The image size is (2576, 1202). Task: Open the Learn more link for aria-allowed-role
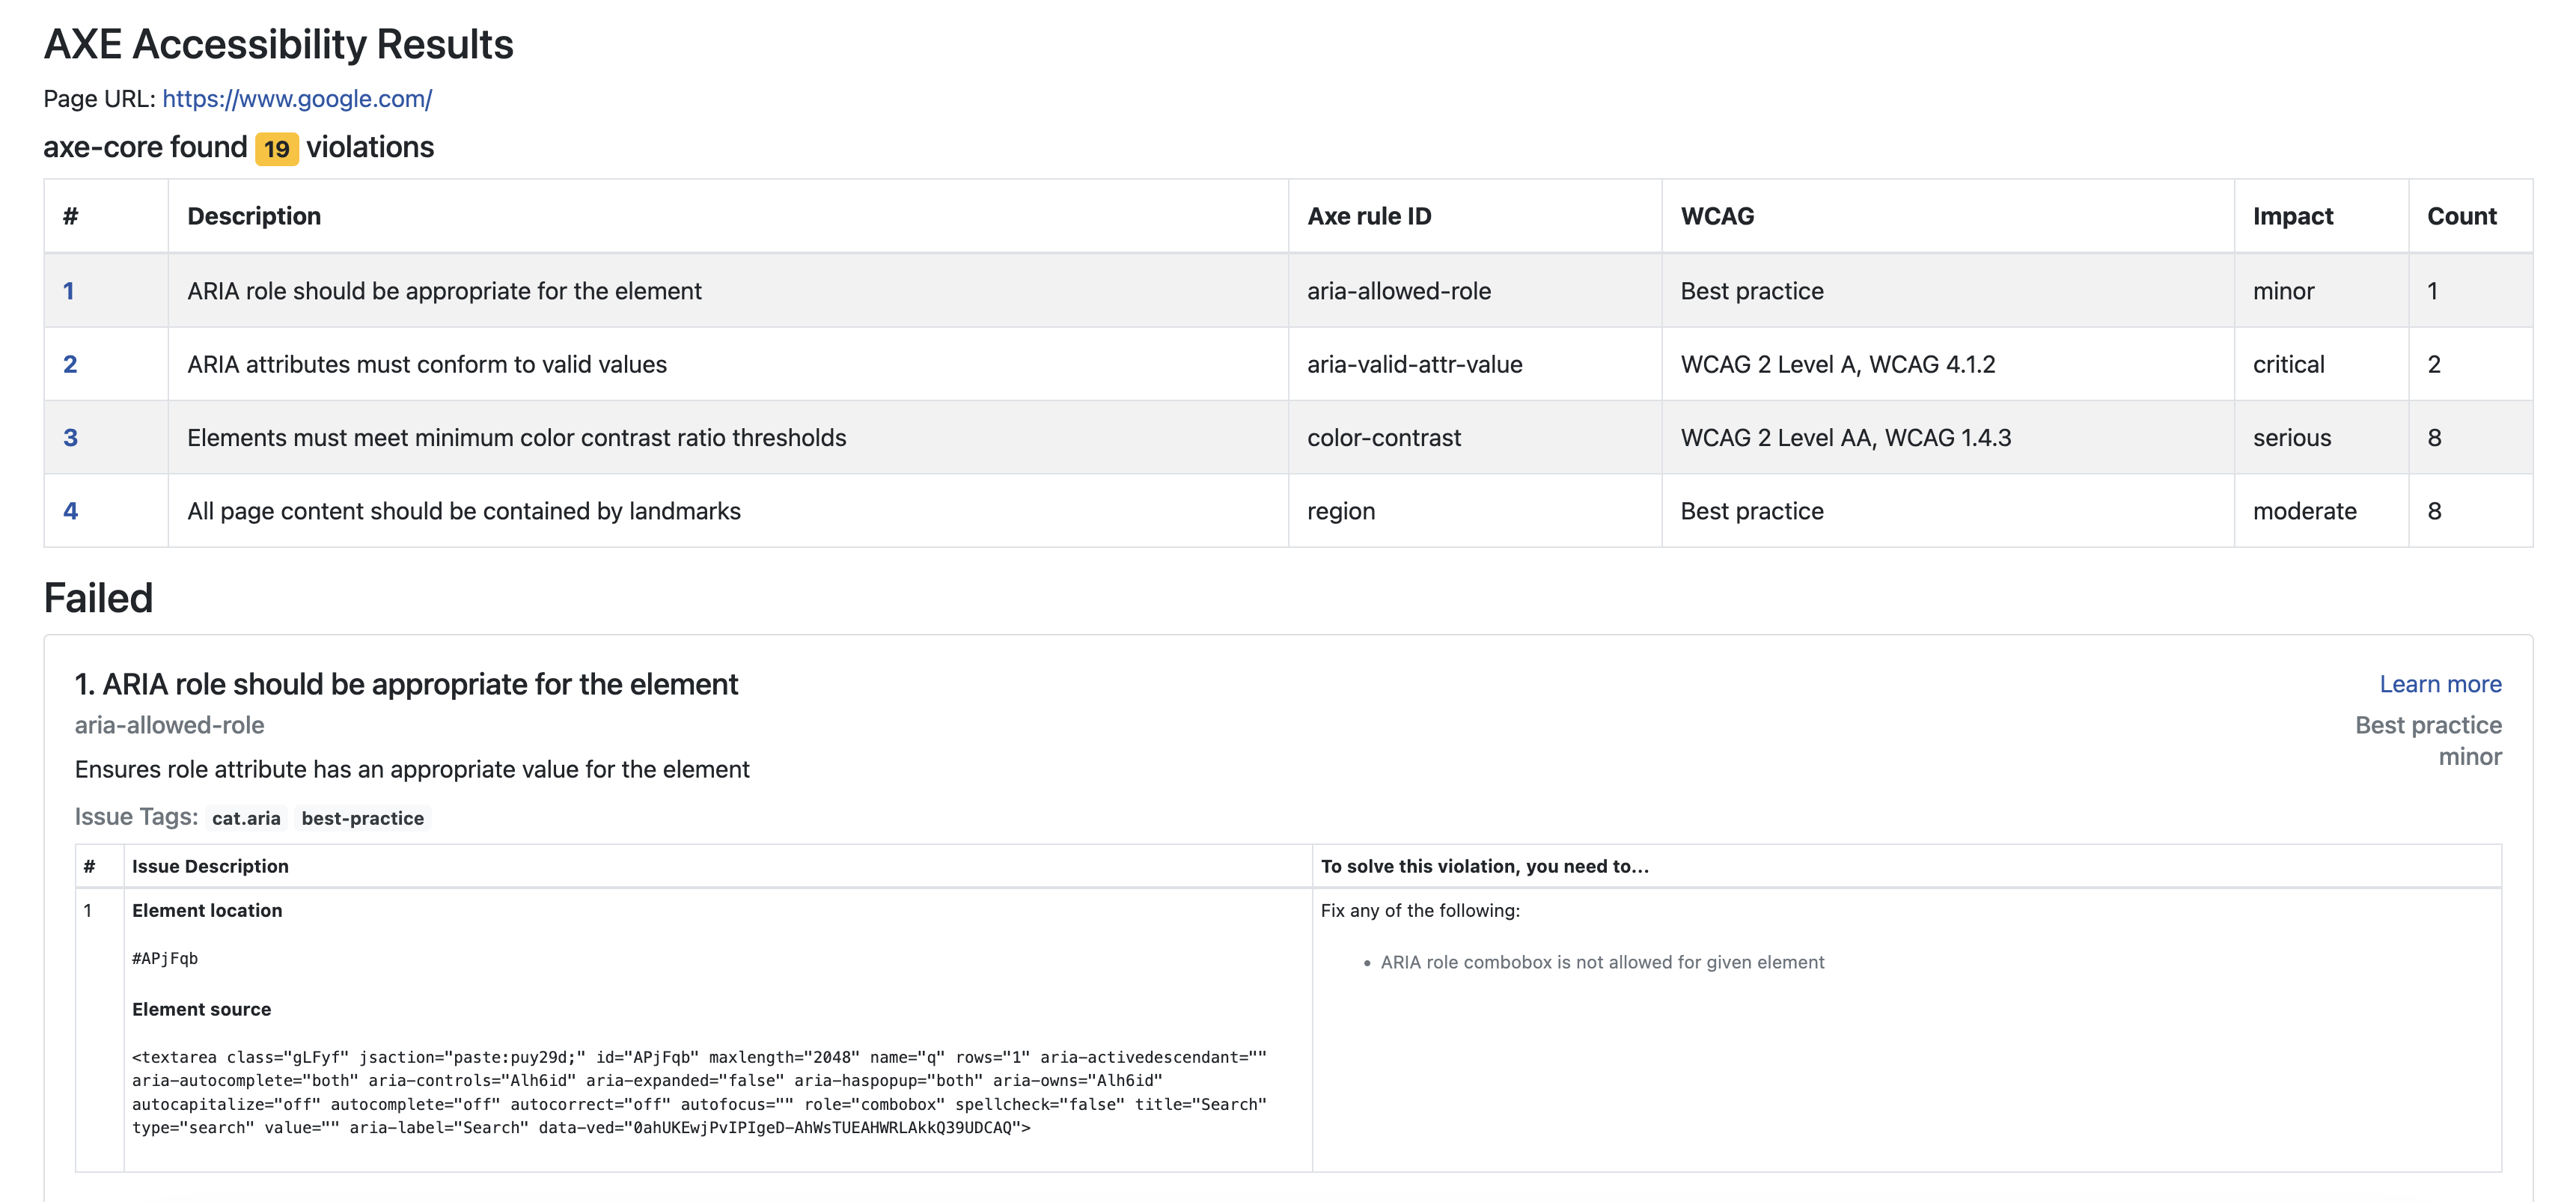(x=2440, y=684)
